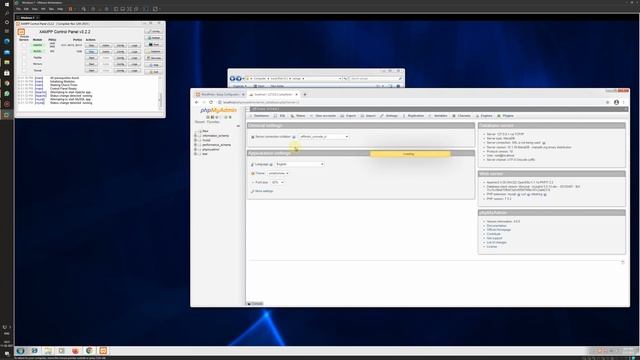Open the Font size dropdown
The height and width of the screenshot is (360, 640).
pyautogui.click(x=277, y=182)
